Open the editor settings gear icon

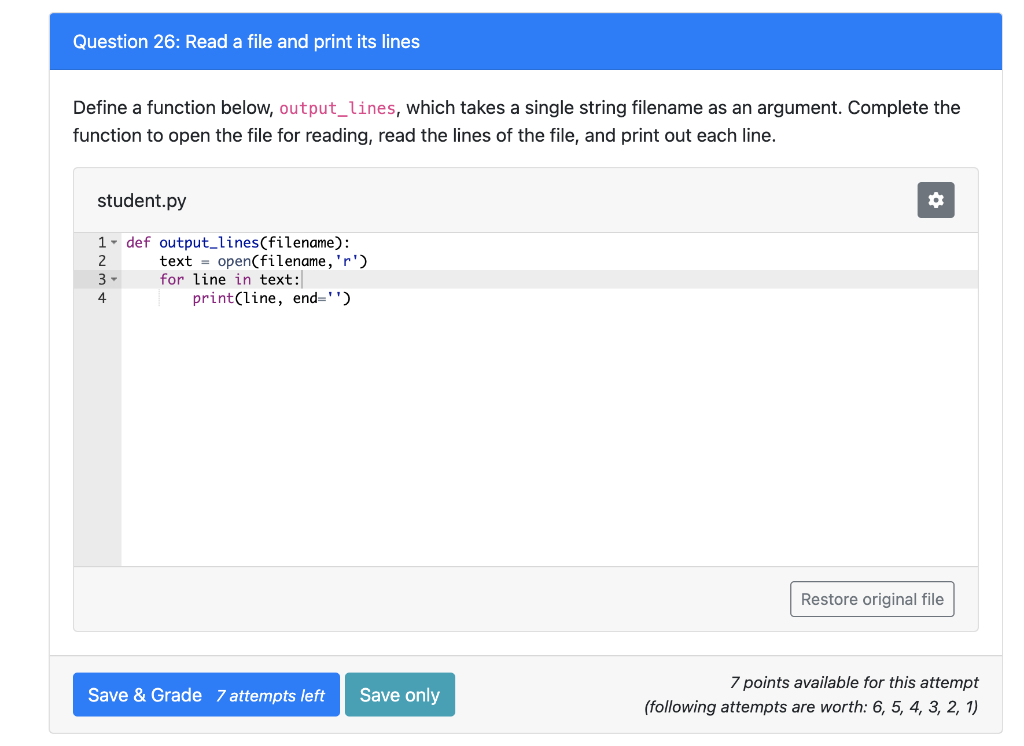(935, 200)
